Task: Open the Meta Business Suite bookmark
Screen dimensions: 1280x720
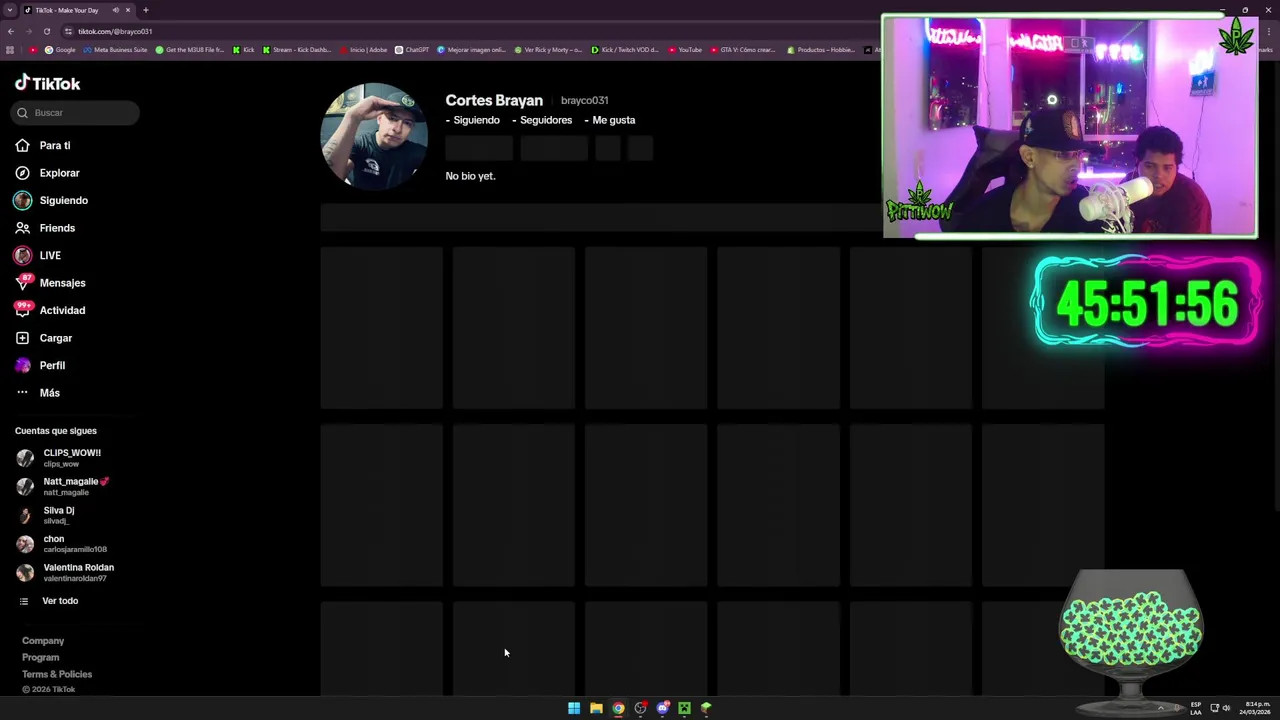Action: pos(115,50)
